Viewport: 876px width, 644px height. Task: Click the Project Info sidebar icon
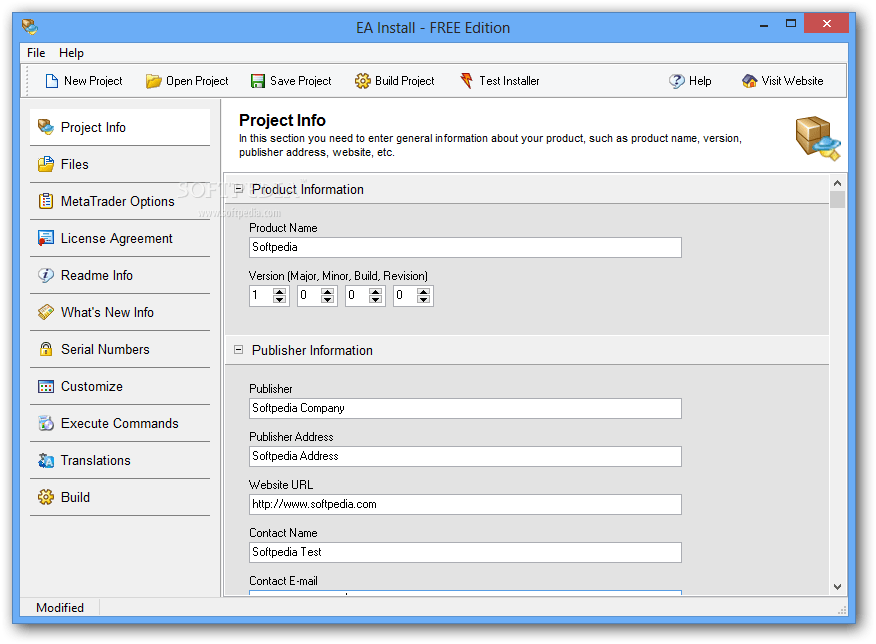[46, 127]
